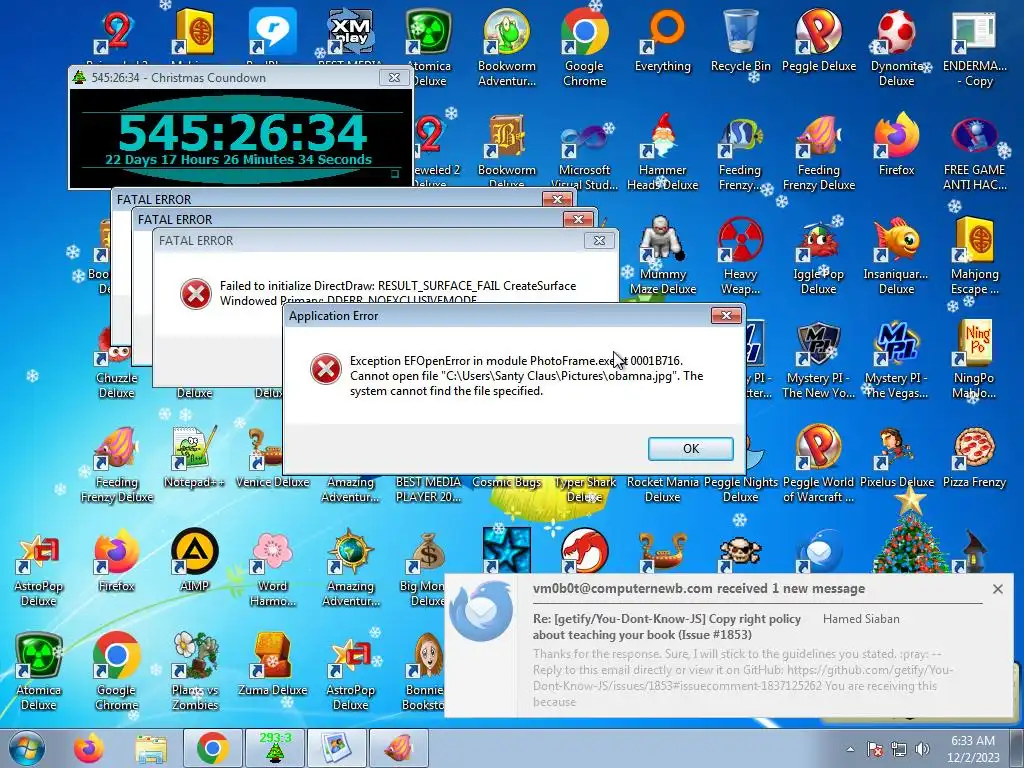Select the Plants vs Zombies shortcut

[x=194, y=671]
